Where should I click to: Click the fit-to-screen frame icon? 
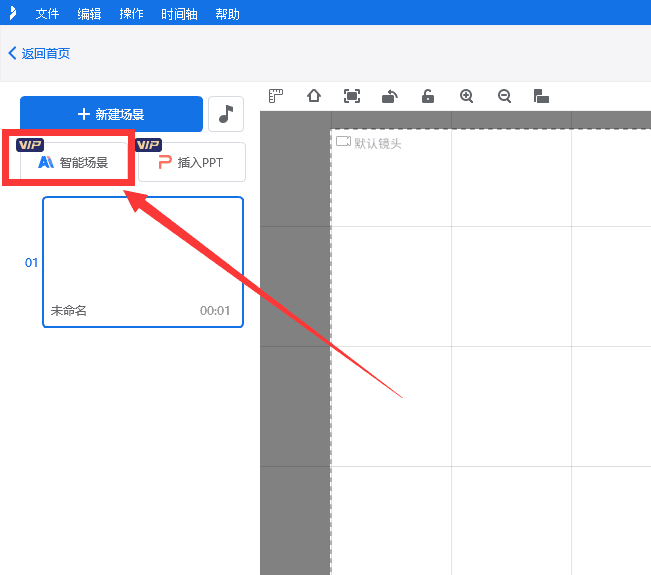[352, 96]
